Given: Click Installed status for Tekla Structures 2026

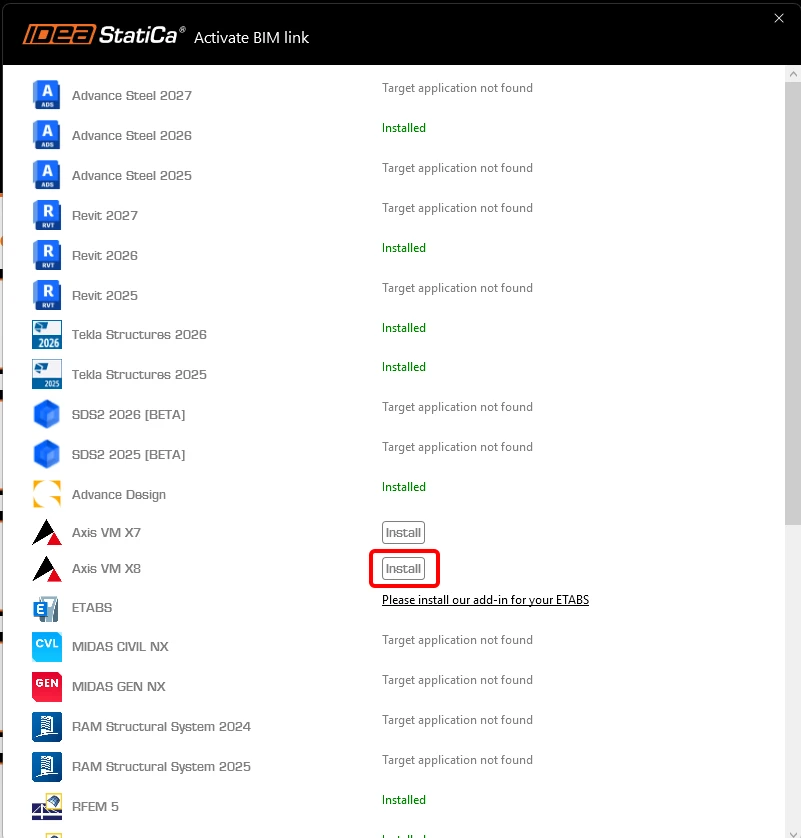Looking at the screenshot, I should pos(404,328).
